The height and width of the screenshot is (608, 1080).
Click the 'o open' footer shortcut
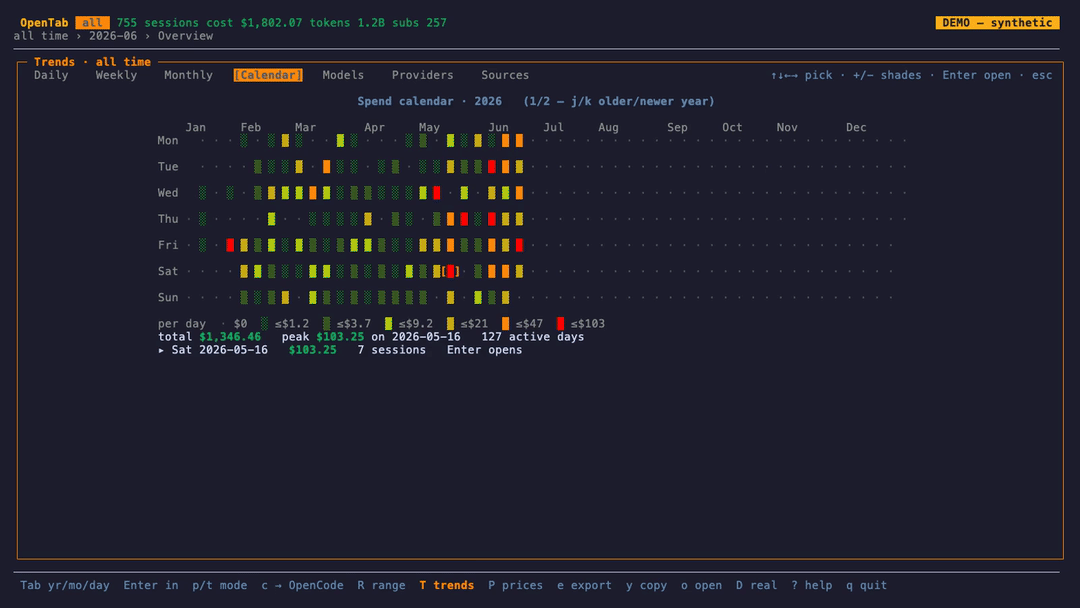point(702,585)
